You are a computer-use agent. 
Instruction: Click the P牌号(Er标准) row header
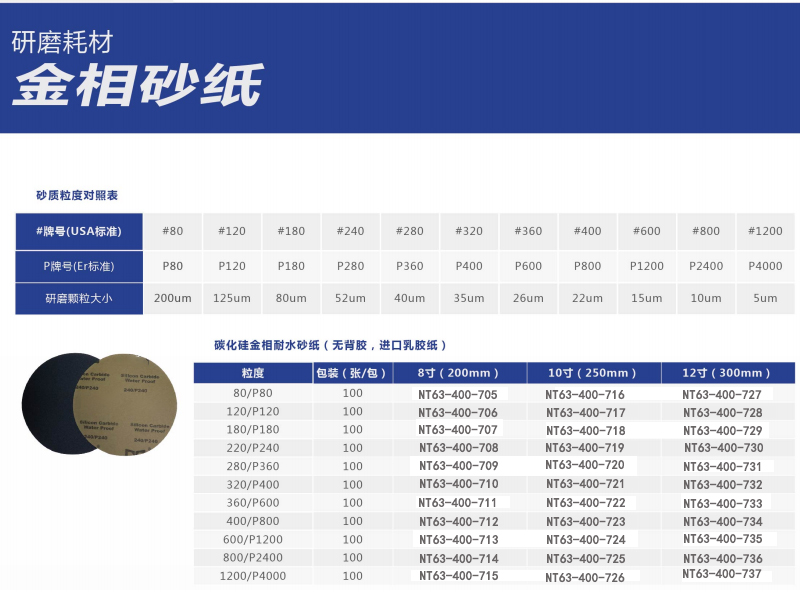click(79, 265)
